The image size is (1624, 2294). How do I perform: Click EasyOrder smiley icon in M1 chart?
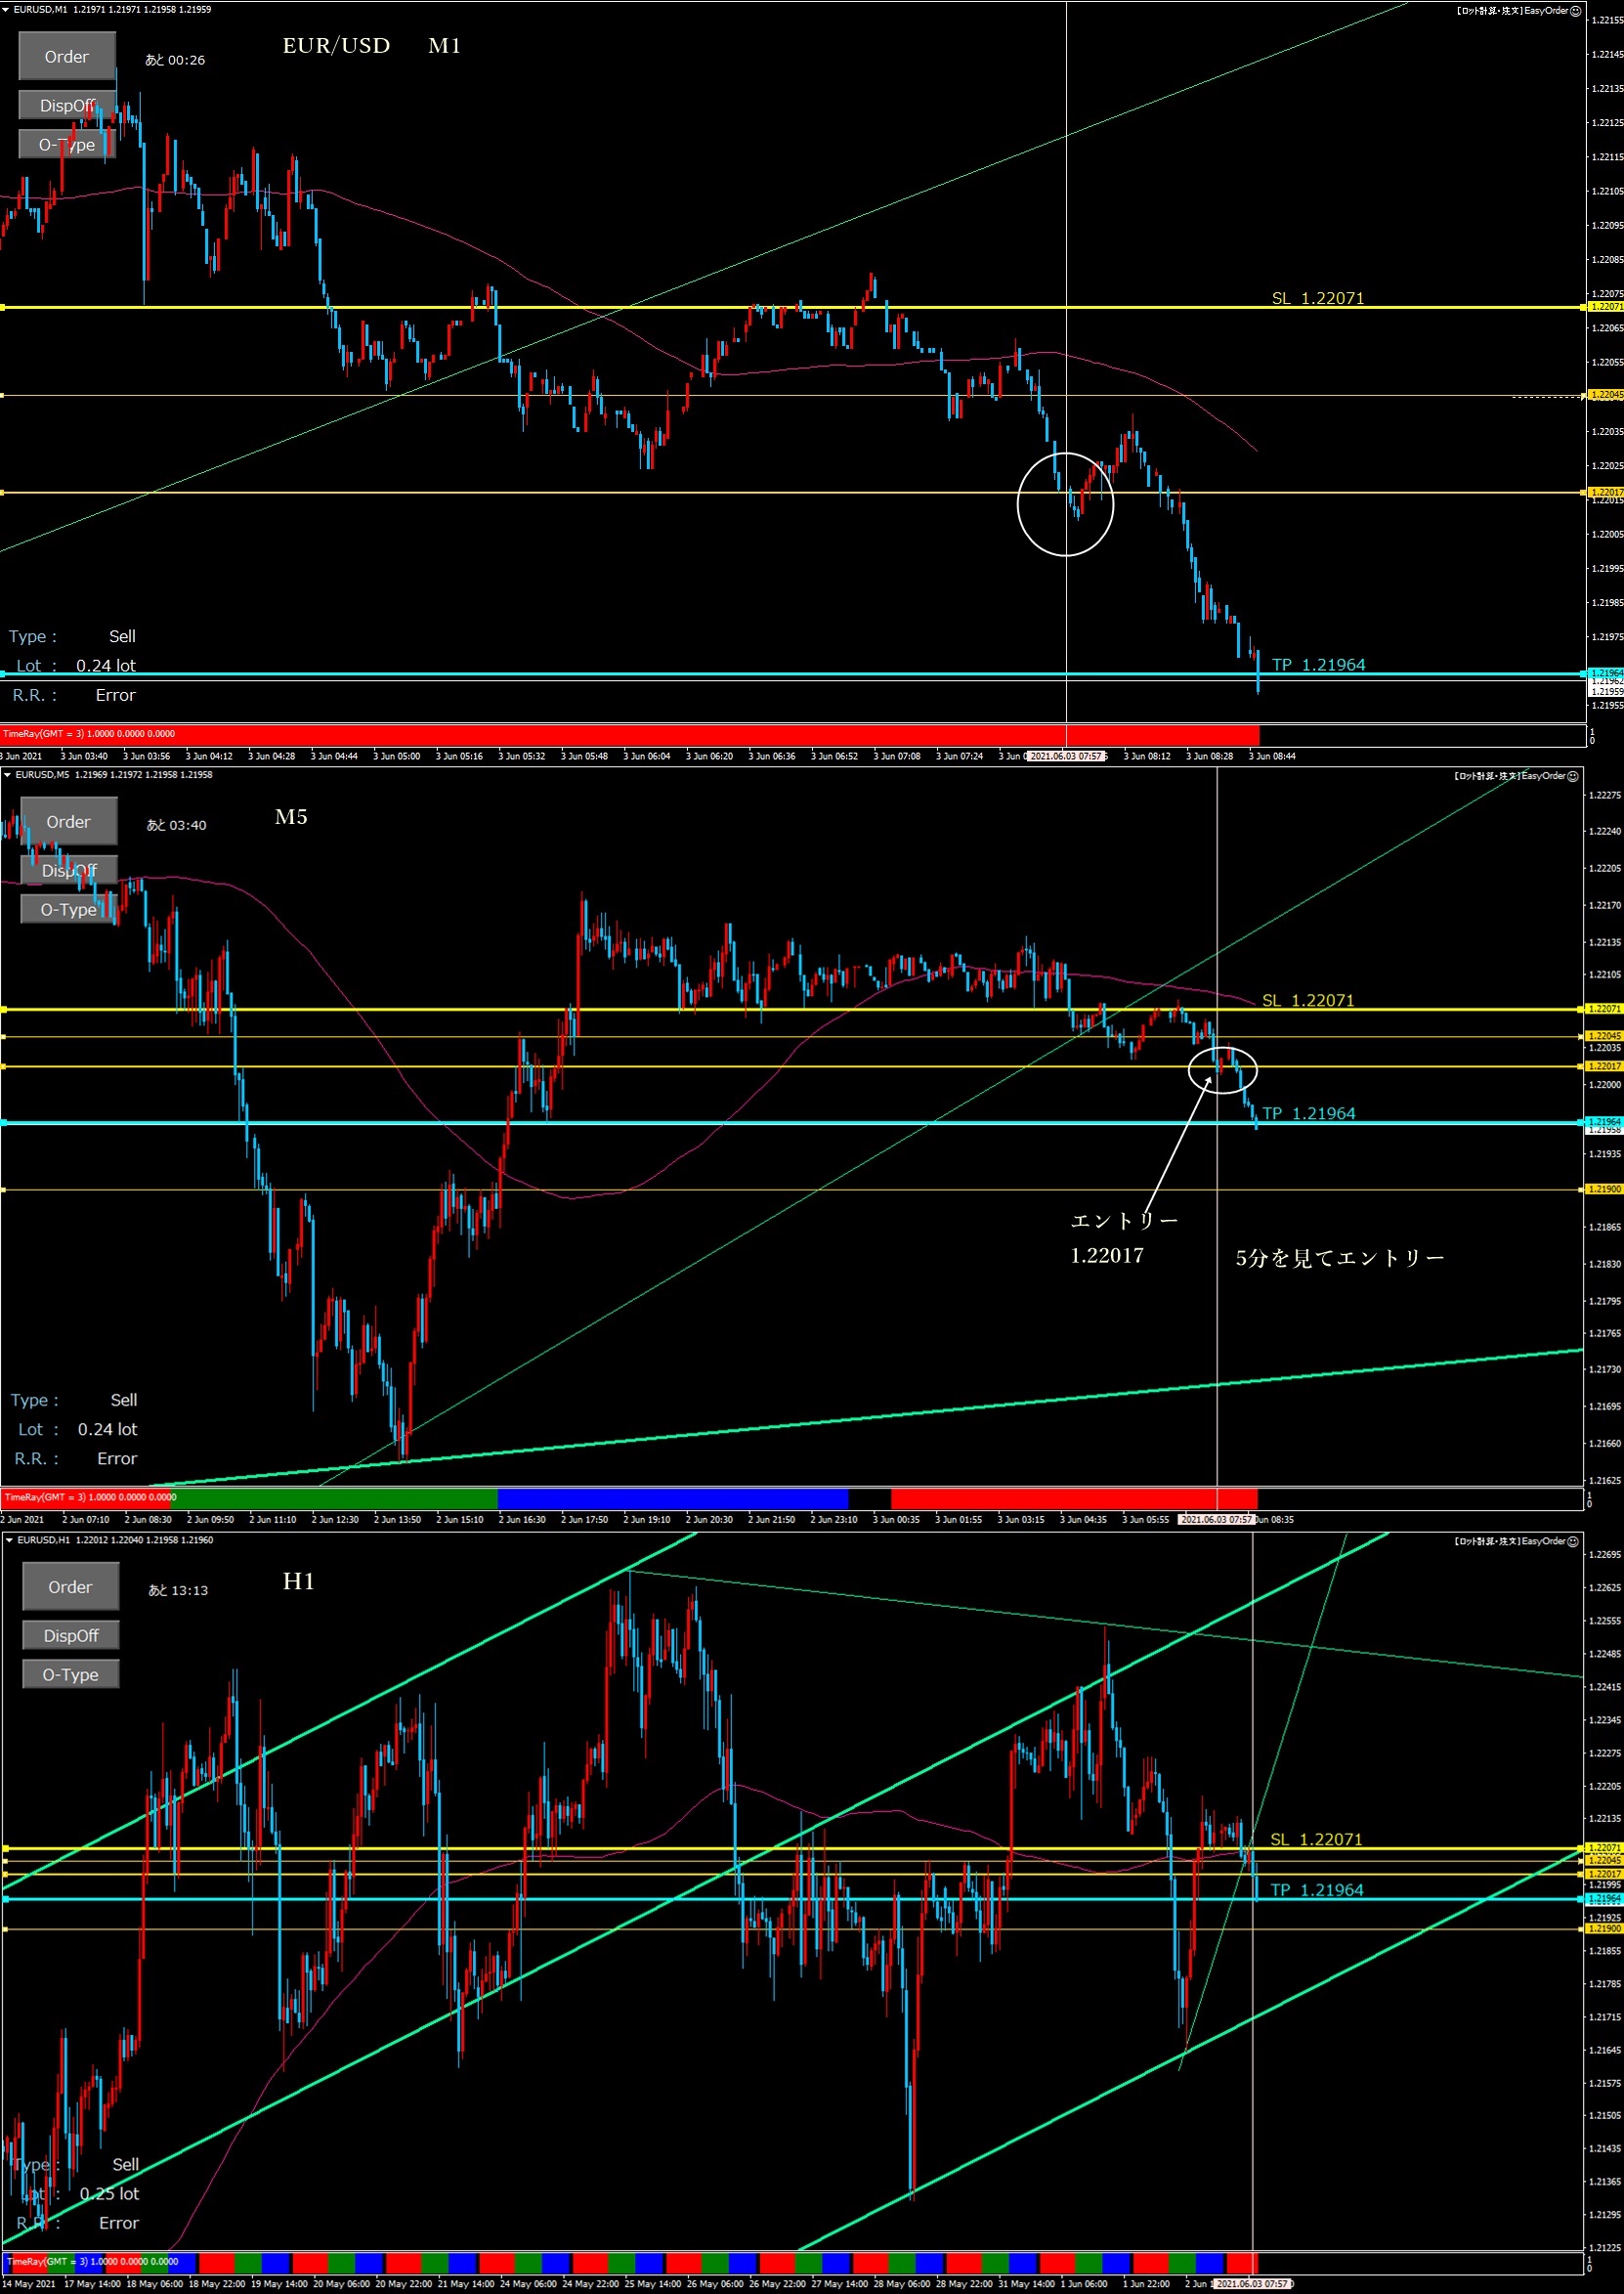(1575, 11)
